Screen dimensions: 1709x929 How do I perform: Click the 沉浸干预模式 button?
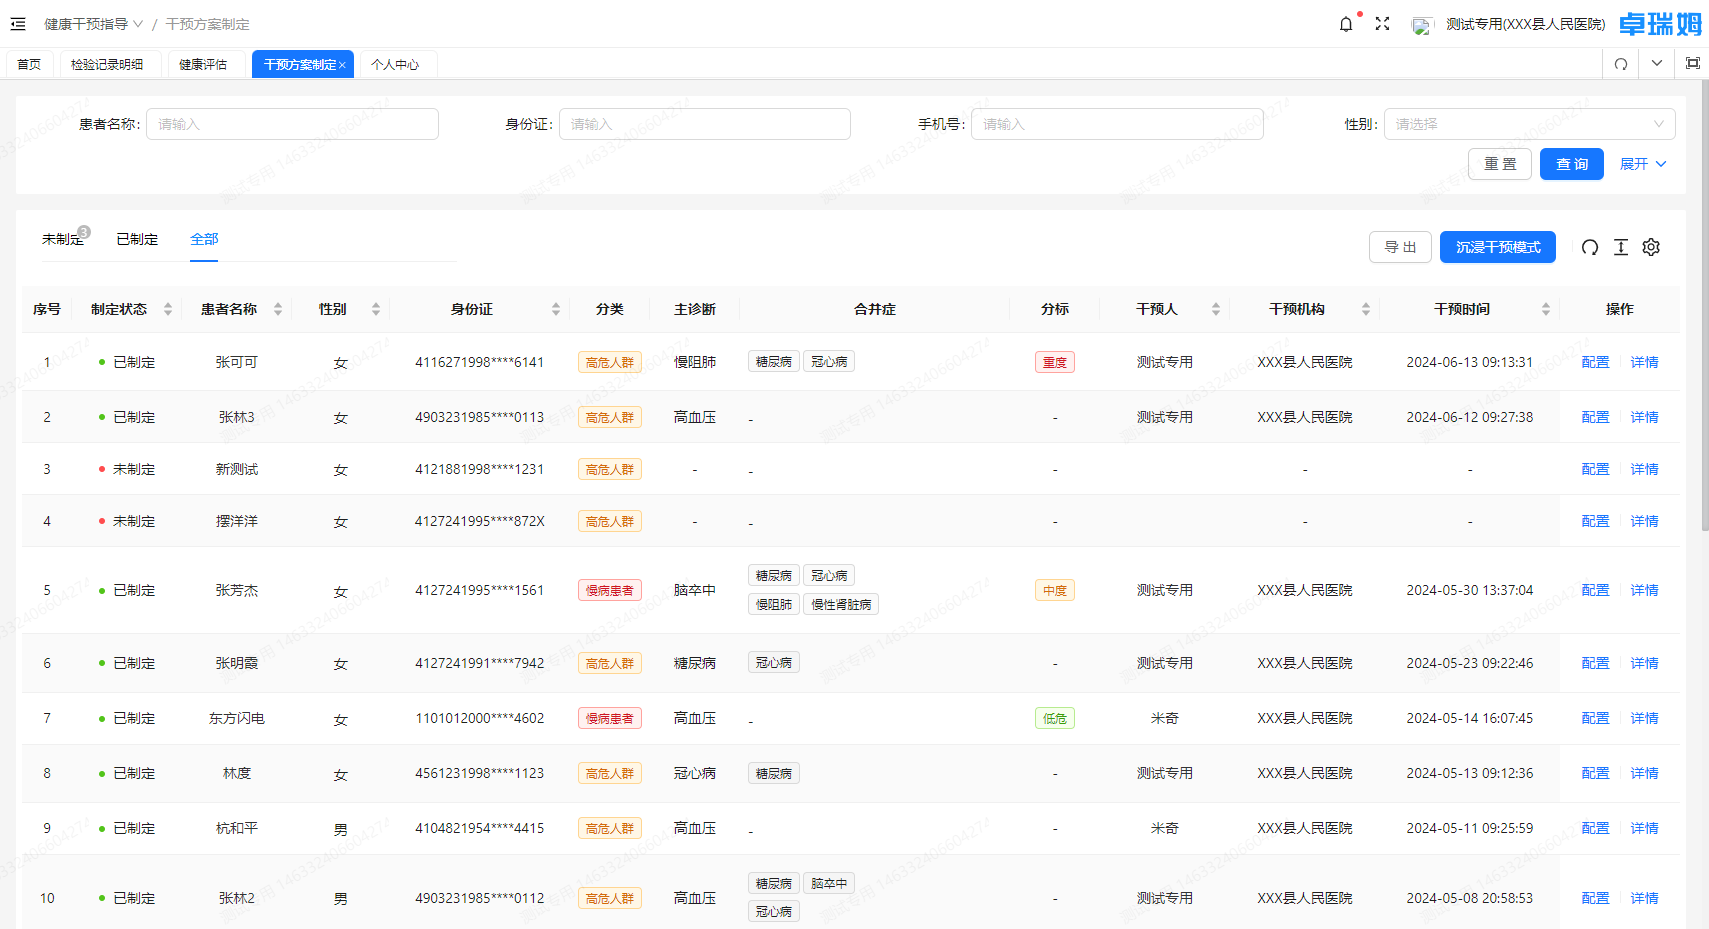click(1497, 247)
